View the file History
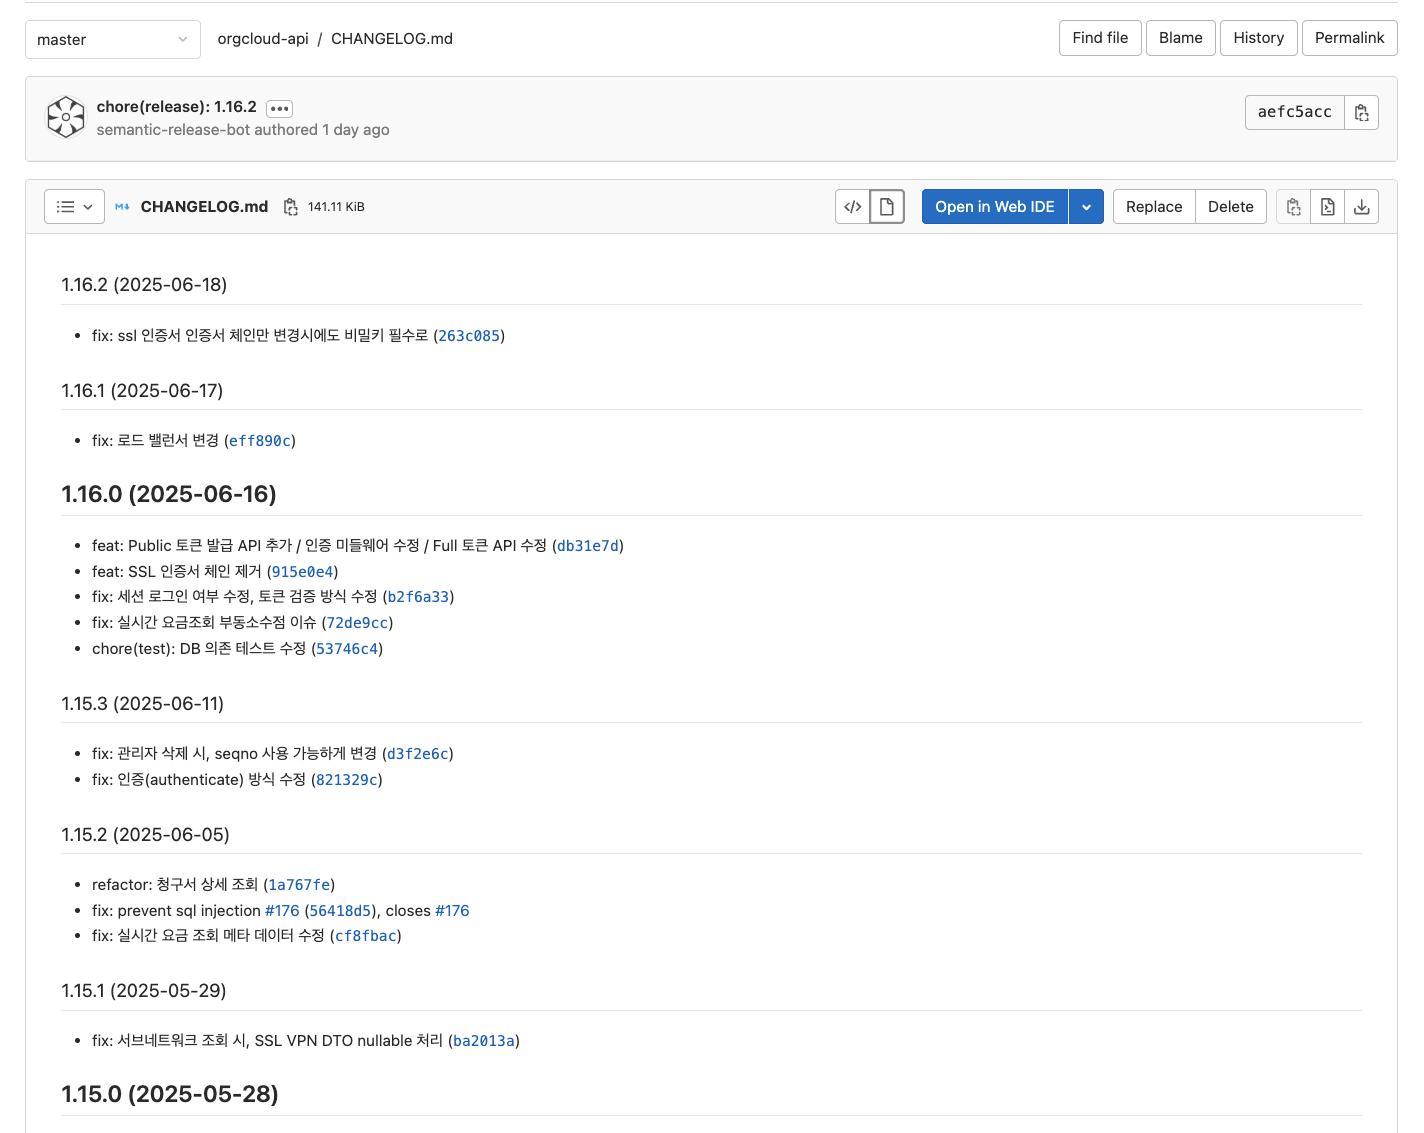This screenshot has height=1133, width=1424. point(1258,38)
